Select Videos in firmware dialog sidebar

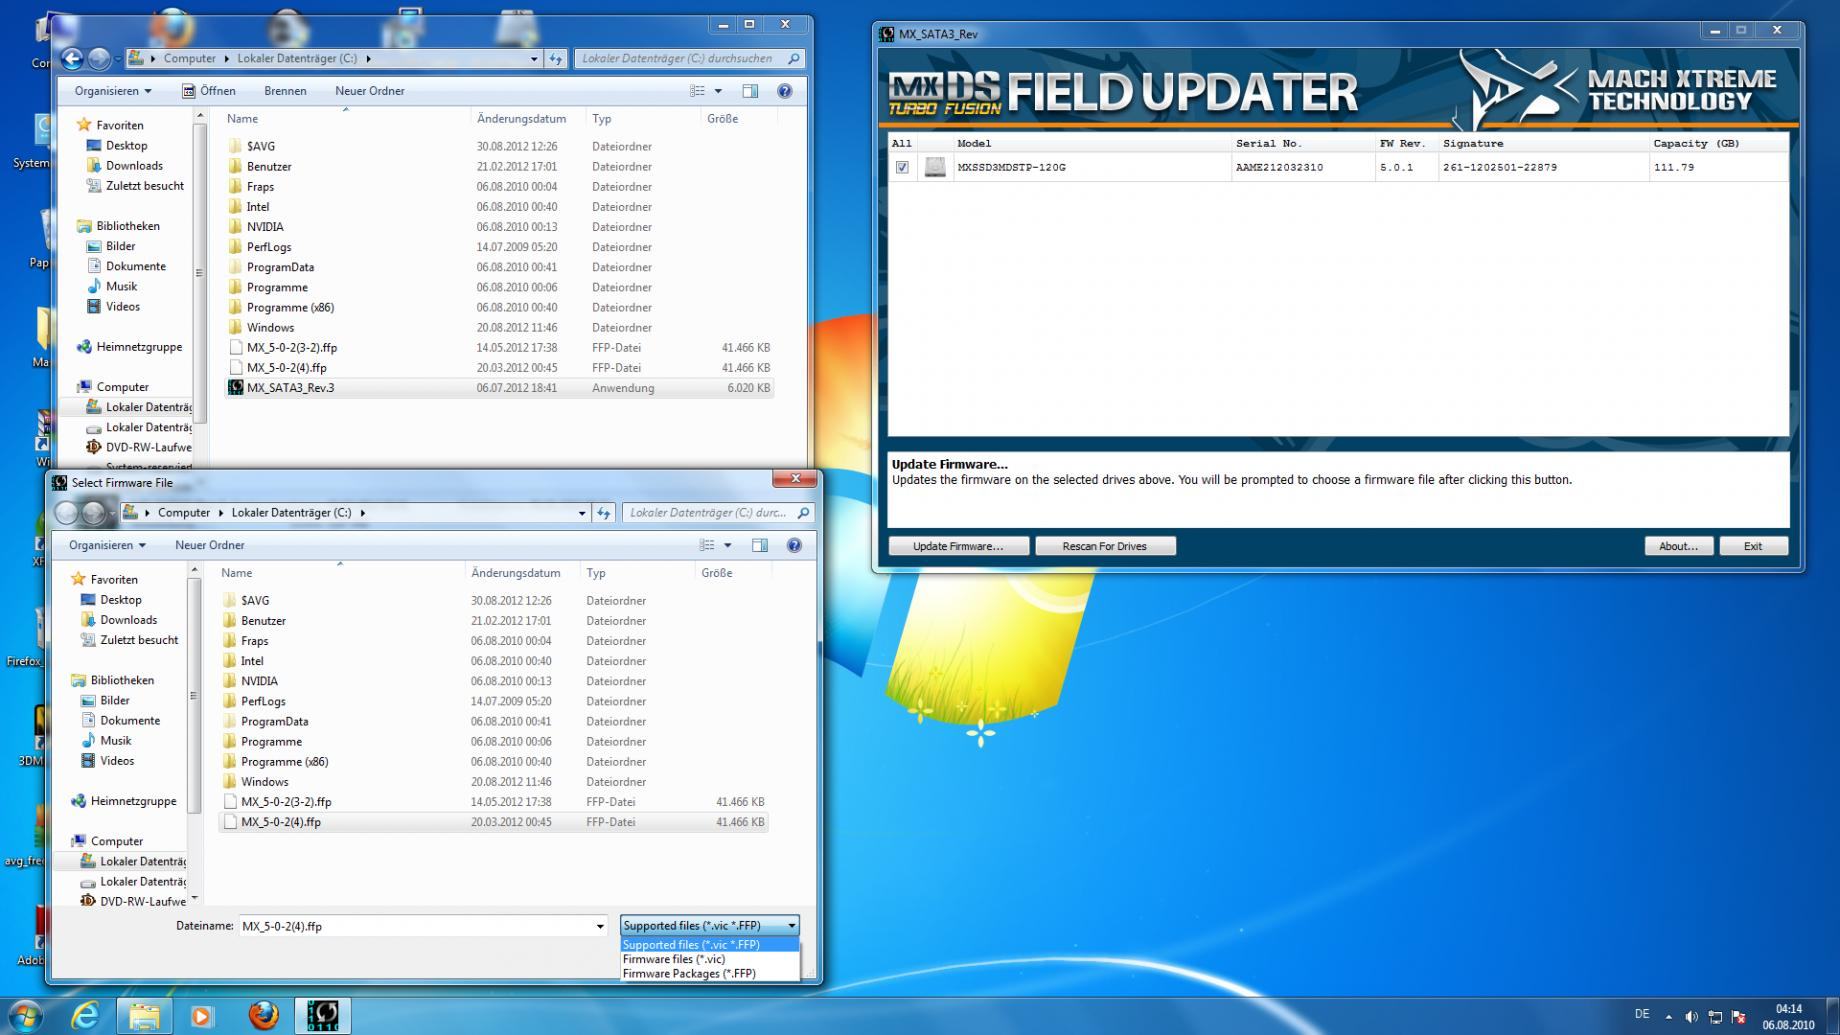(x=117, y=761)
